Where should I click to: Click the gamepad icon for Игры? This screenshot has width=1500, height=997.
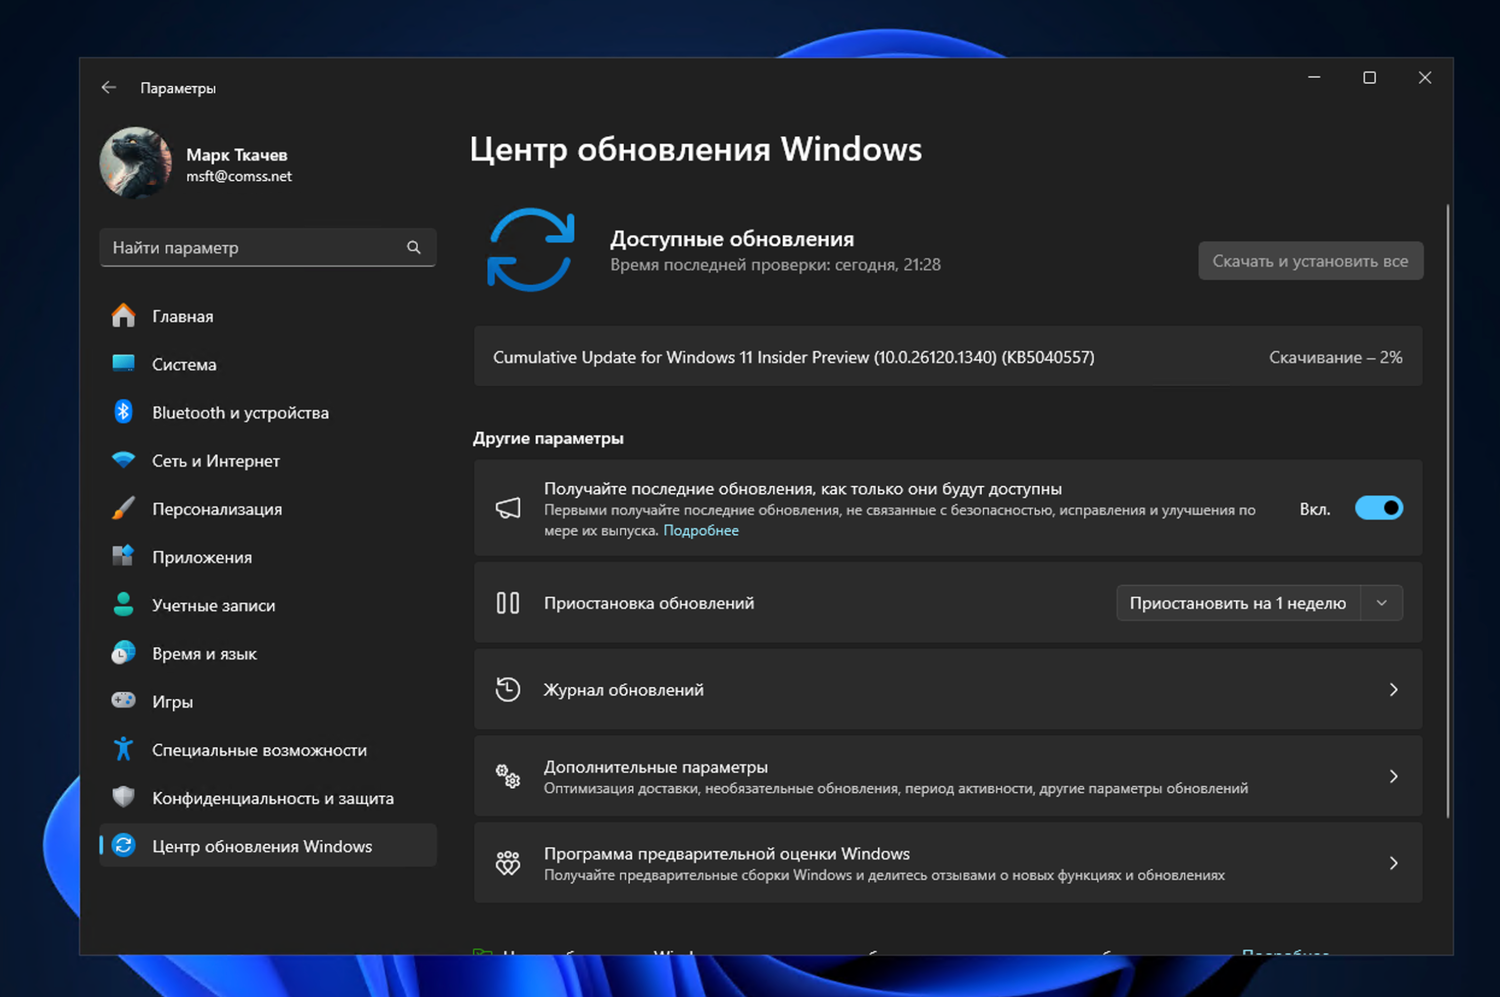click(123, 701)
